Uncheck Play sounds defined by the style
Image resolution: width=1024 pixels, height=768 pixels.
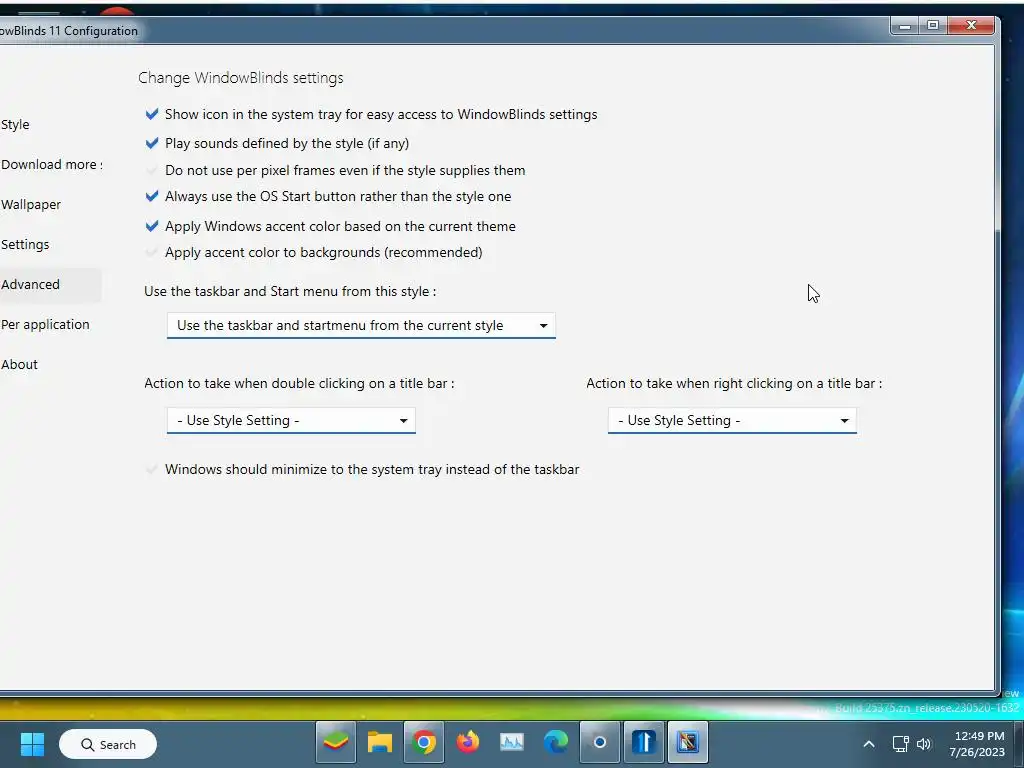point(152,143)
